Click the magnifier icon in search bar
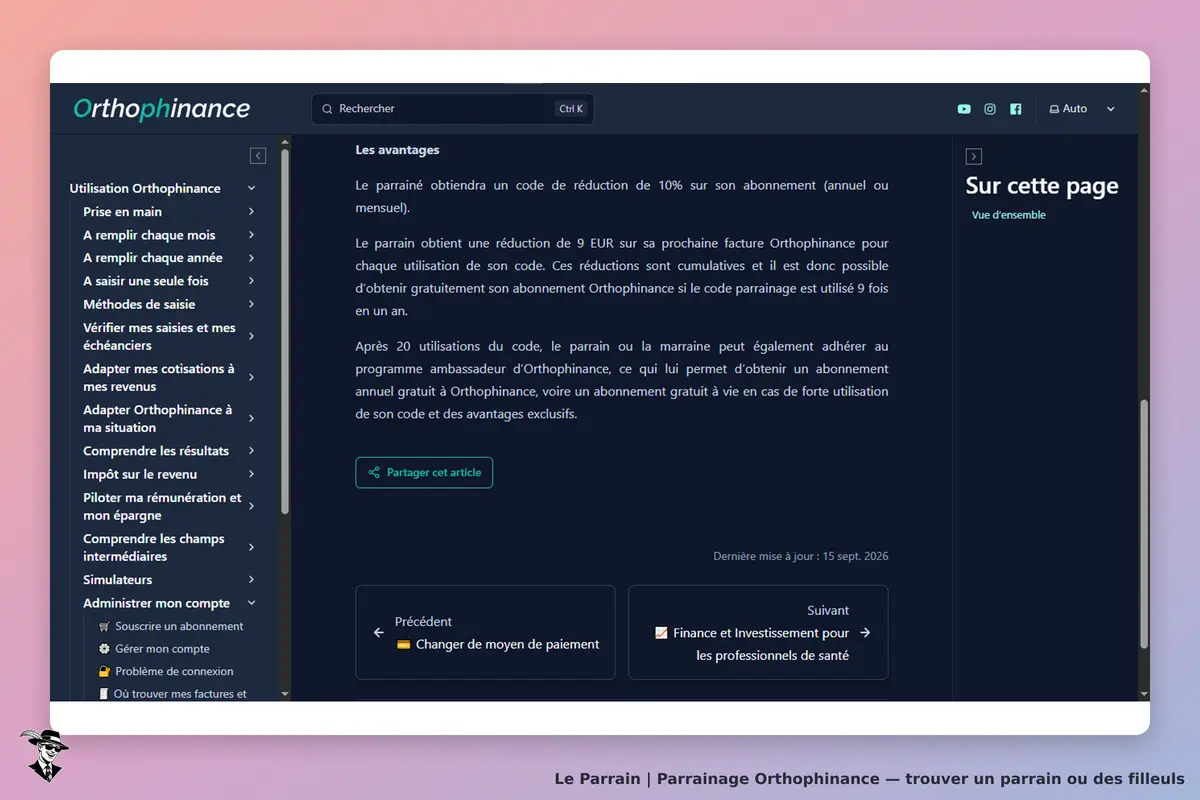Screen dimensions: 1200x800 tap(327, 109)
